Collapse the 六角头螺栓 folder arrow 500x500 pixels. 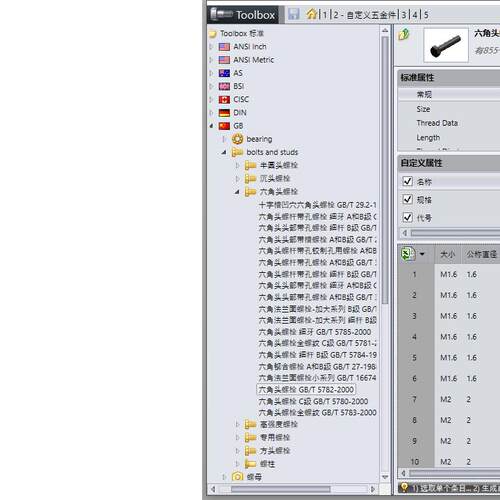click(x=237, y=192)
